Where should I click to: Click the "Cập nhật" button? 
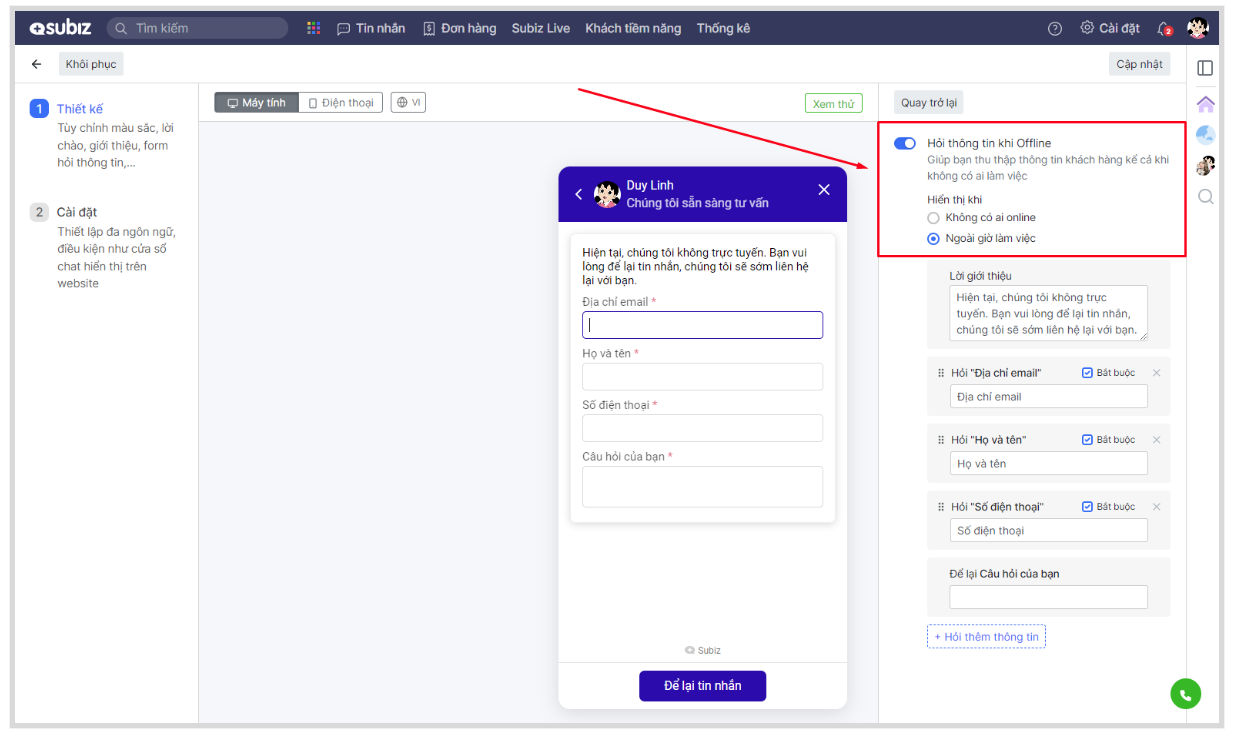(1139, 64)
